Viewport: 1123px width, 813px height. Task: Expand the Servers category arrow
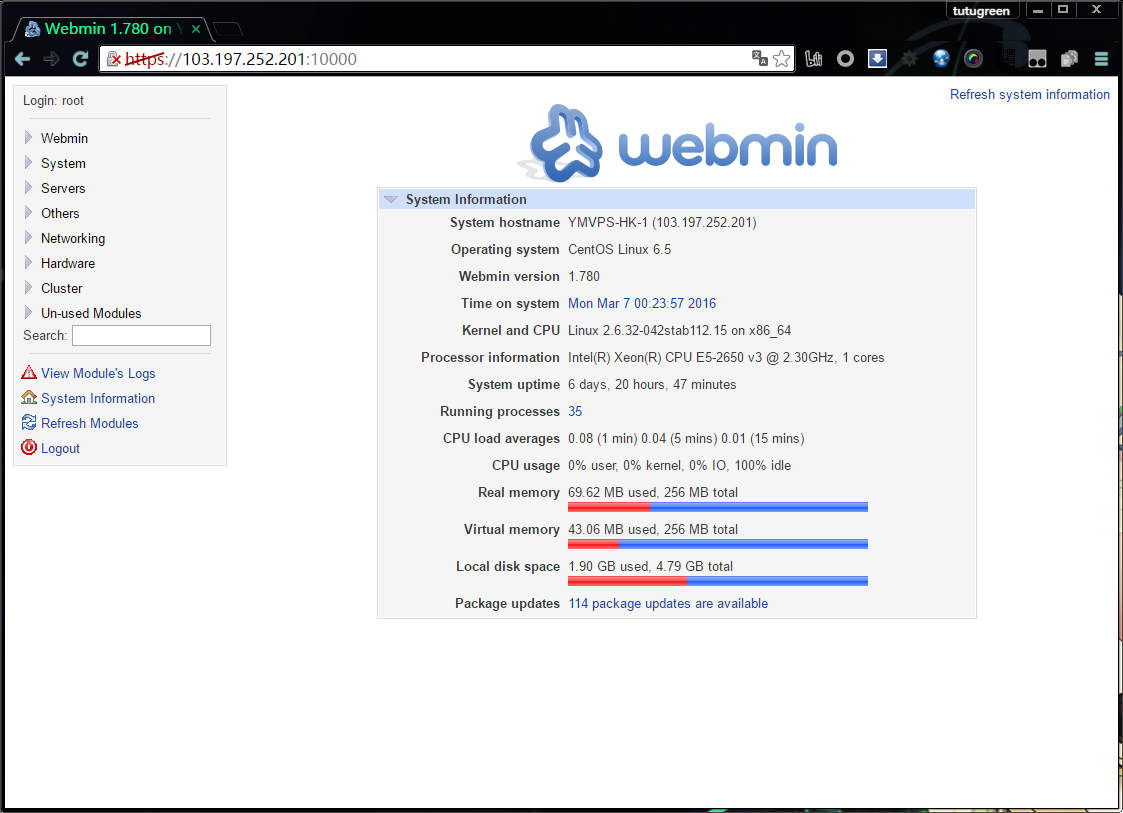click(x=29, y=188)
